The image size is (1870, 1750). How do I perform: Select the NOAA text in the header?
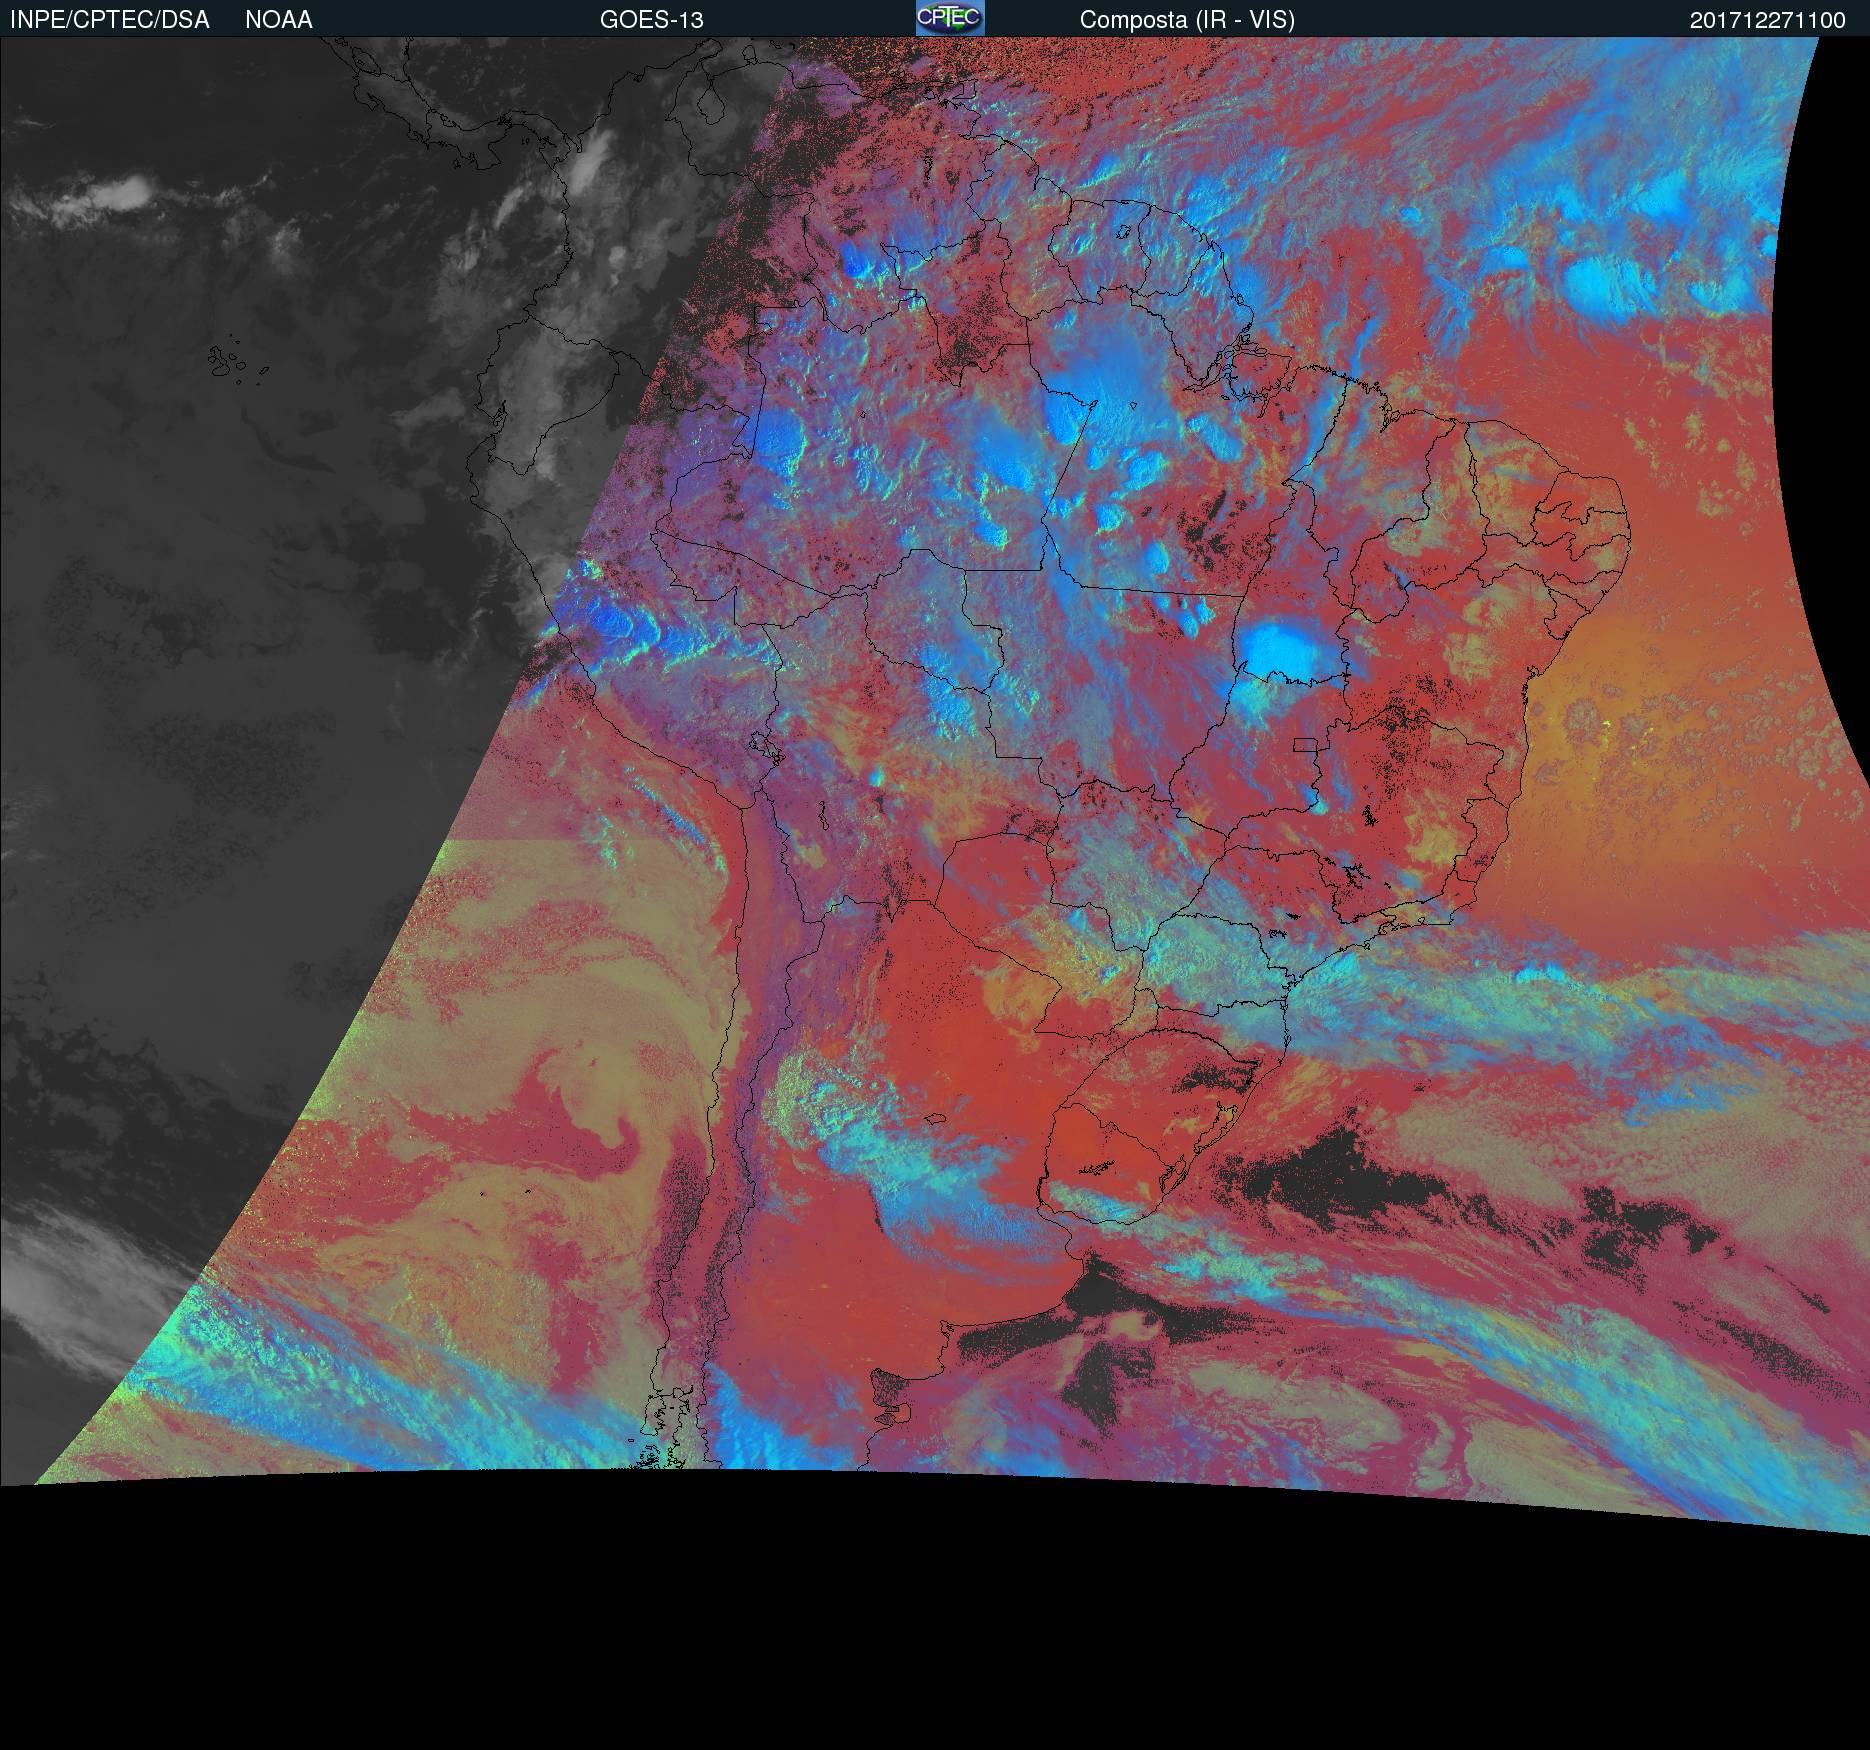point(278,20)
